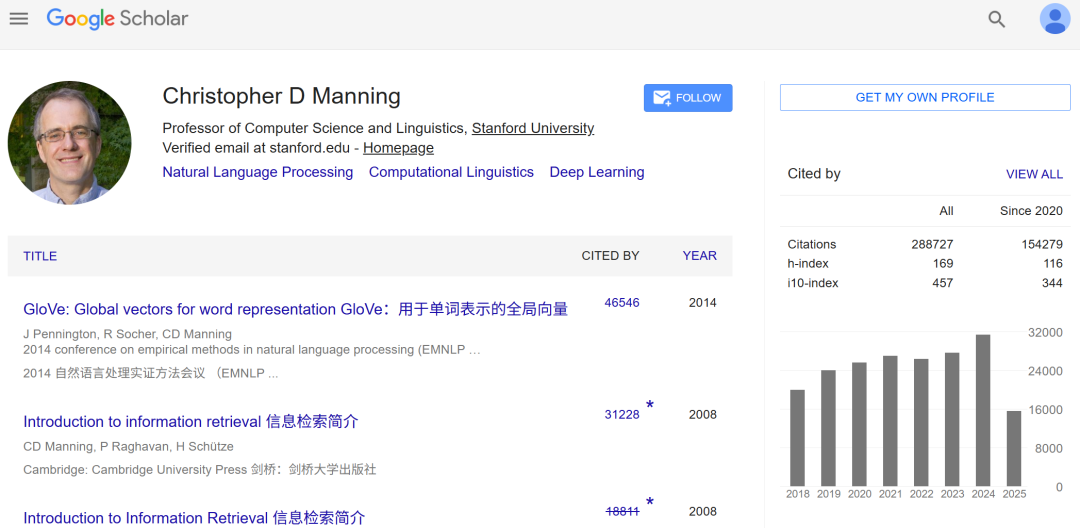
Task: Open the search magnifier icon
Action: (996, 19)
